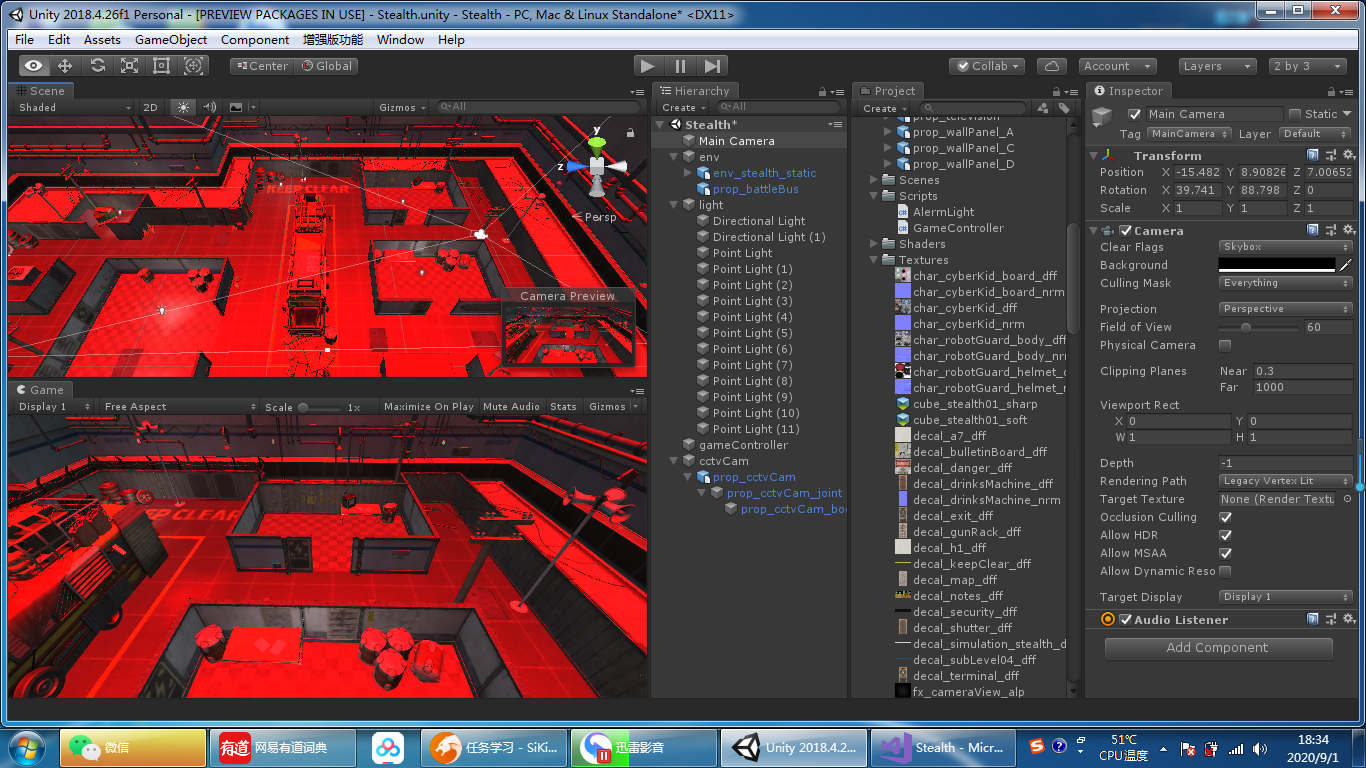Image resolution: width=1366 pixels, height=768 pixels.
Task: Toggle the Allow HDR checkbox
Action: (x=1225, y=535)
